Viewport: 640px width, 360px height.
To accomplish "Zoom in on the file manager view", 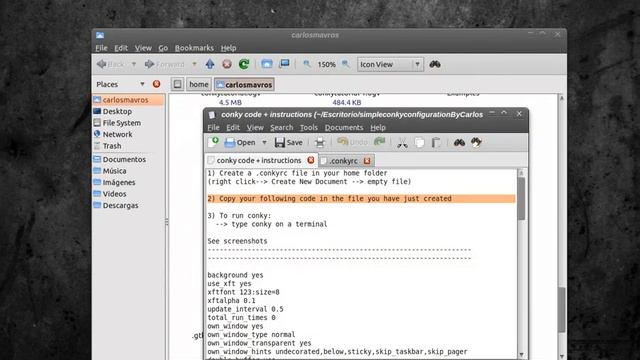I will 346,64.
